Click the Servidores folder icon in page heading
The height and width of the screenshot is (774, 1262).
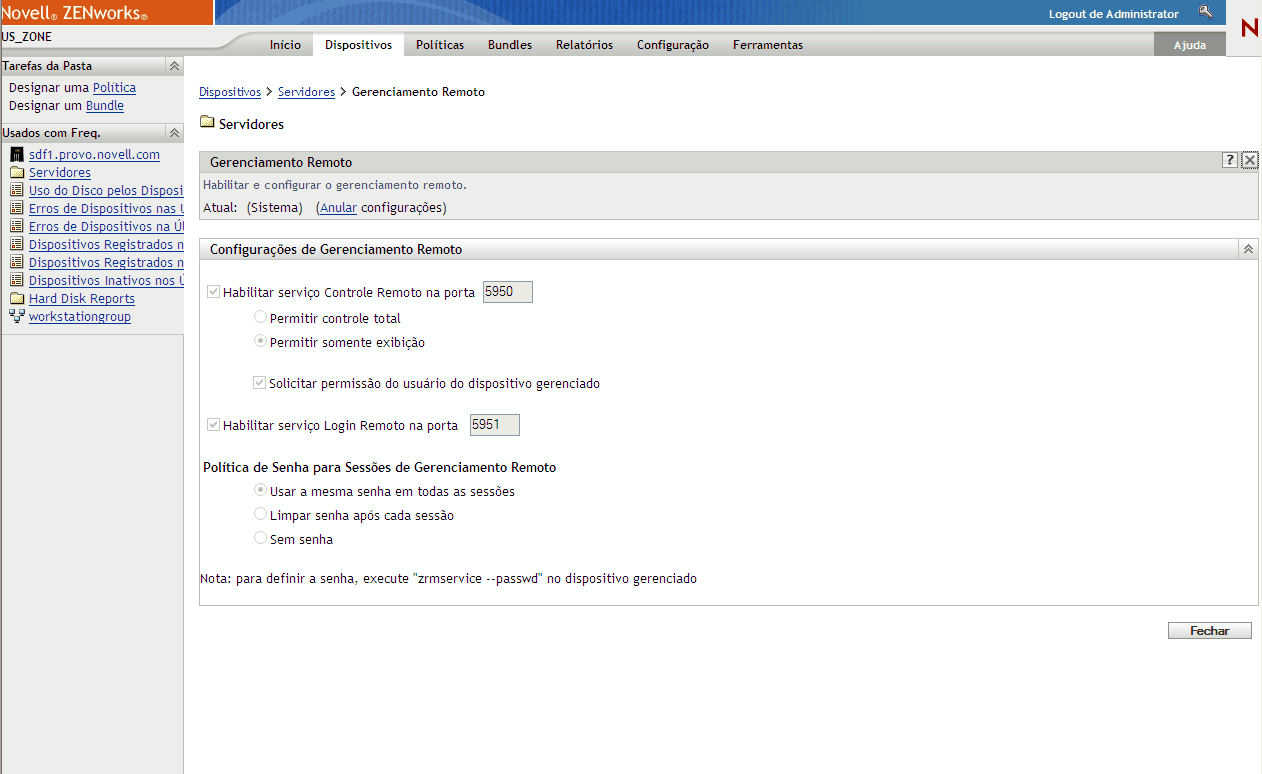pos(207,123)
